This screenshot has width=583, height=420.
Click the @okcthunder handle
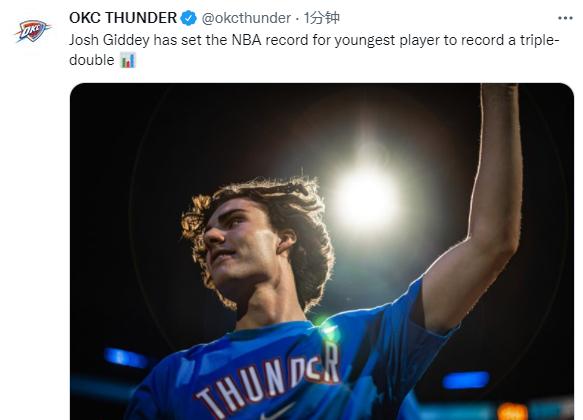246,18
